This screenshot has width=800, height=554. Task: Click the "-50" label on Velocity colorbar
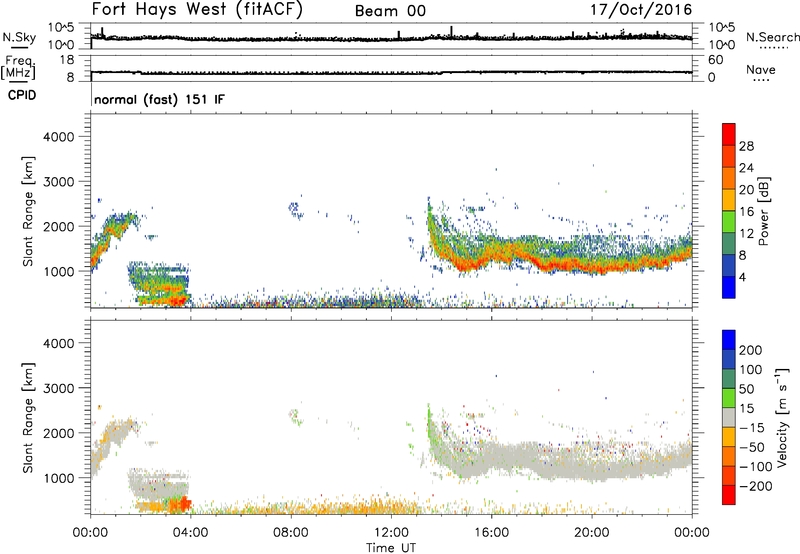[752, 447]
